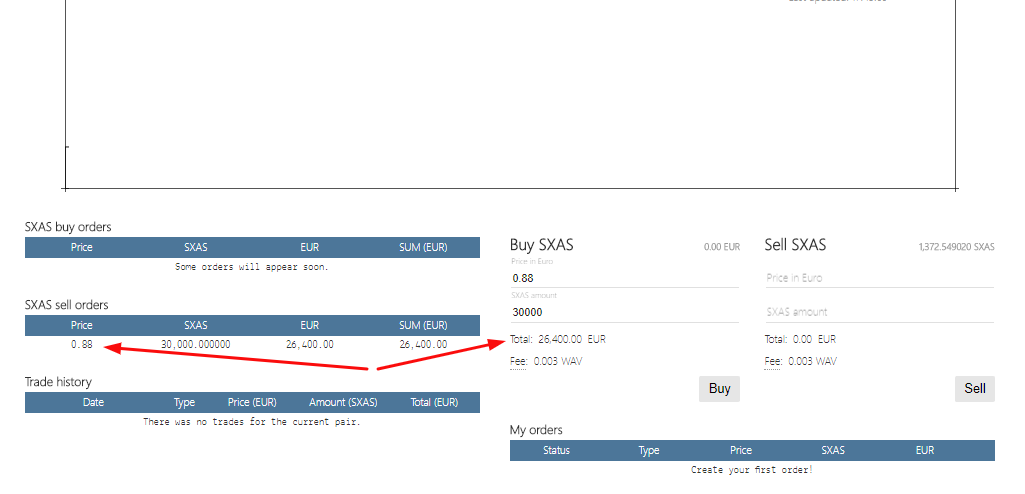This screenshot has height=494, width=1025.
Task: Click the Price (EUR) header in Trade history
Action: coord(252,403)
